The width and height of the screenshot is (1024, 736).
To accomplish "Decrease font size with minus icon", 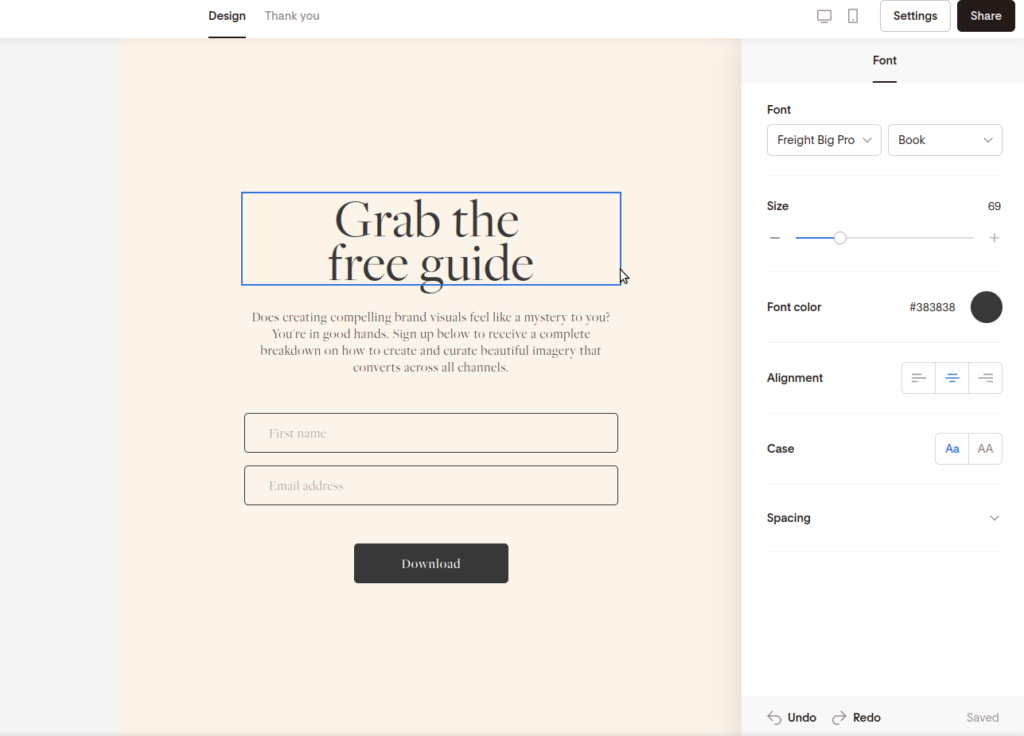I will pyautogui.click(x=775, y=238).
